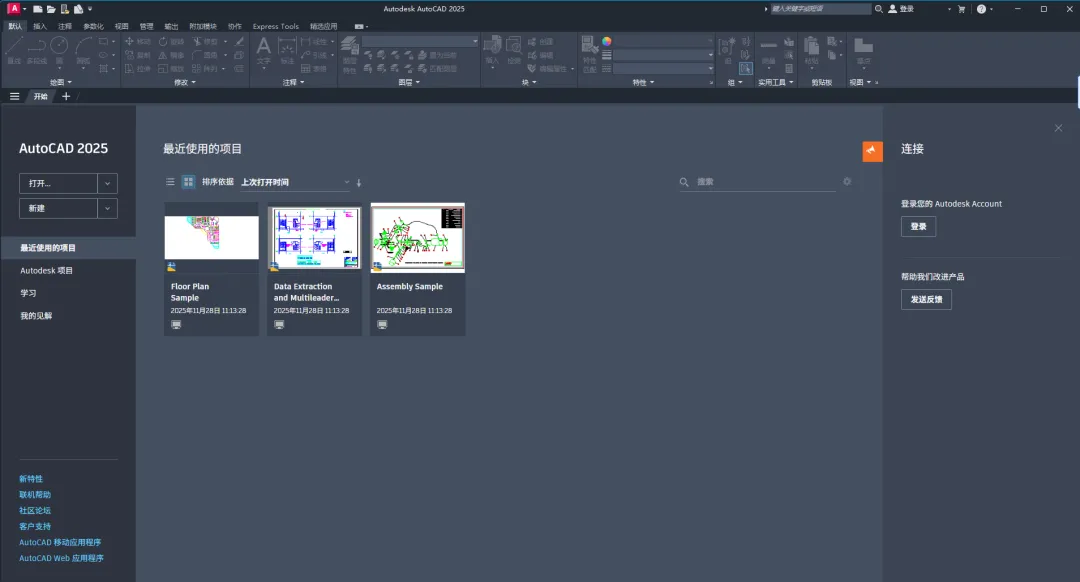Click the magnifier search icon in title bar

click(879, 9)
